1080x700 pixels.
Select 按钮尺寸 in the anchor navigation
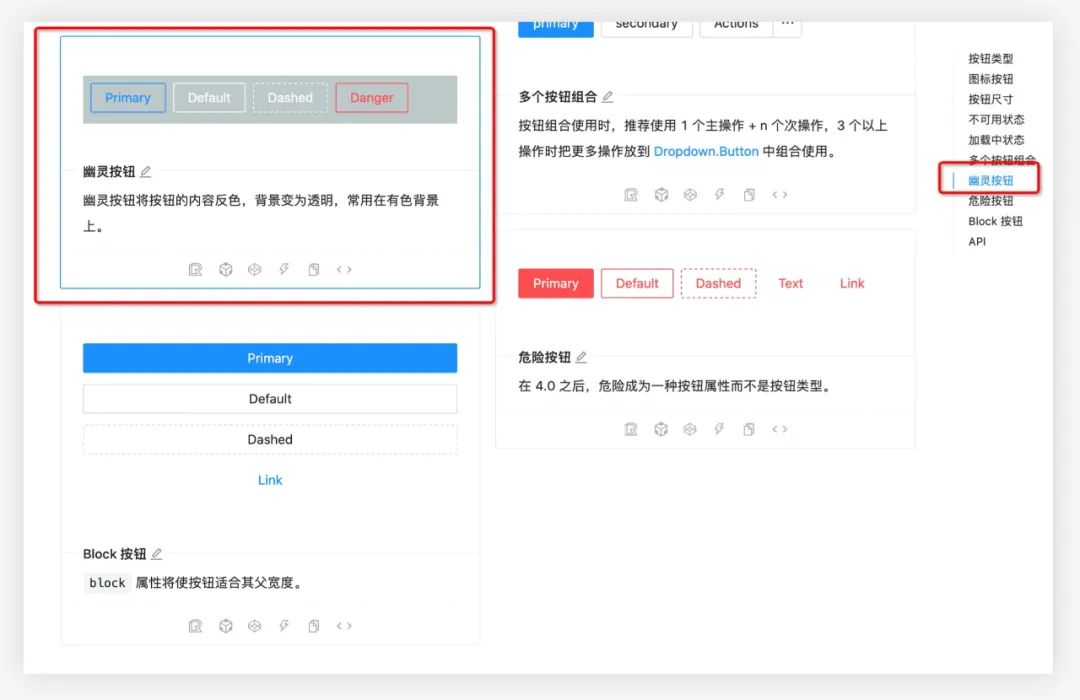(x=991, y=98)
